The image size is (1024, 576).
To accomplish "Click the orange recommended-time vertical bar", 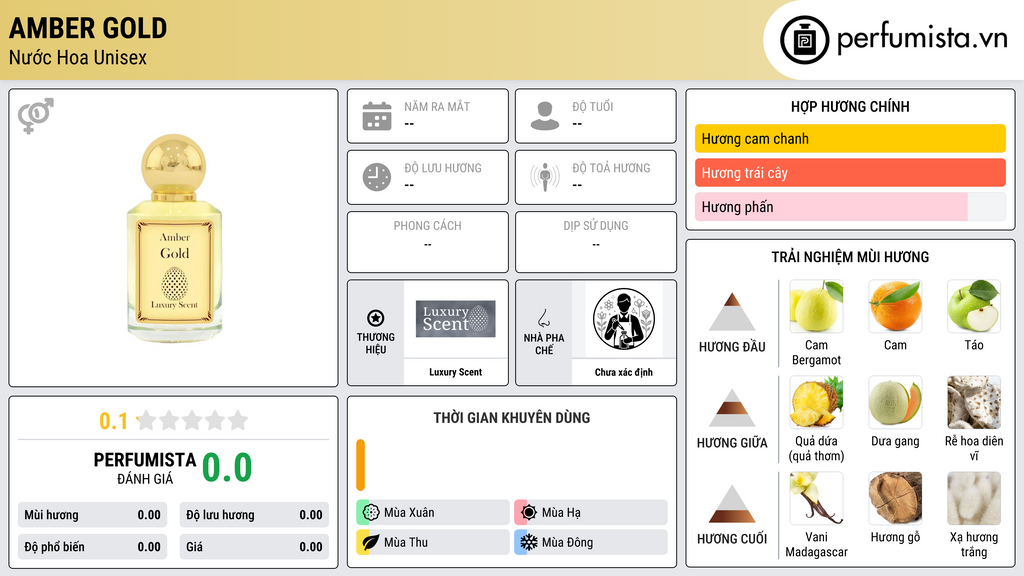I will coord(360,465).
